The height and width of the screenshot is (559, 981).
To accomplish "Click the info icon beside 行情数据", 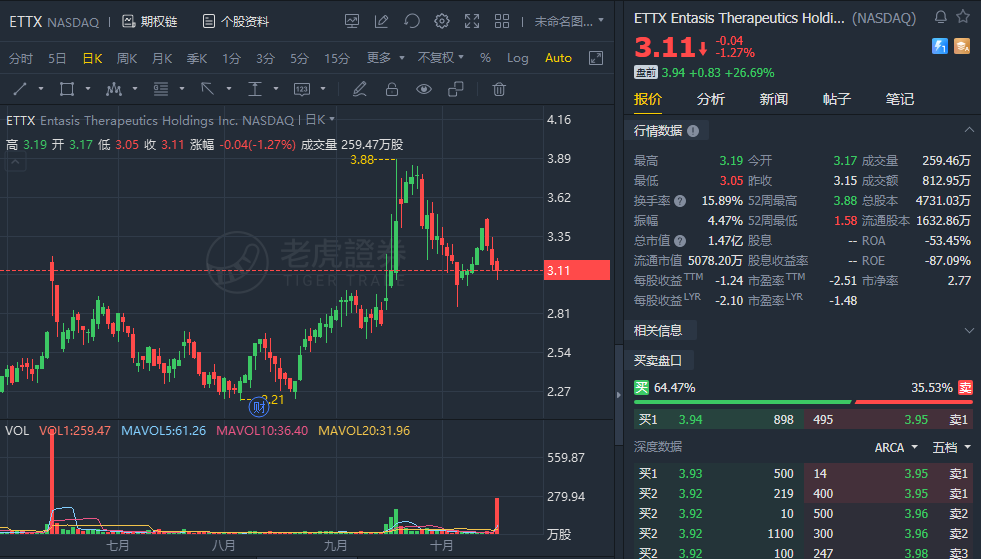I will click(693, 131).
